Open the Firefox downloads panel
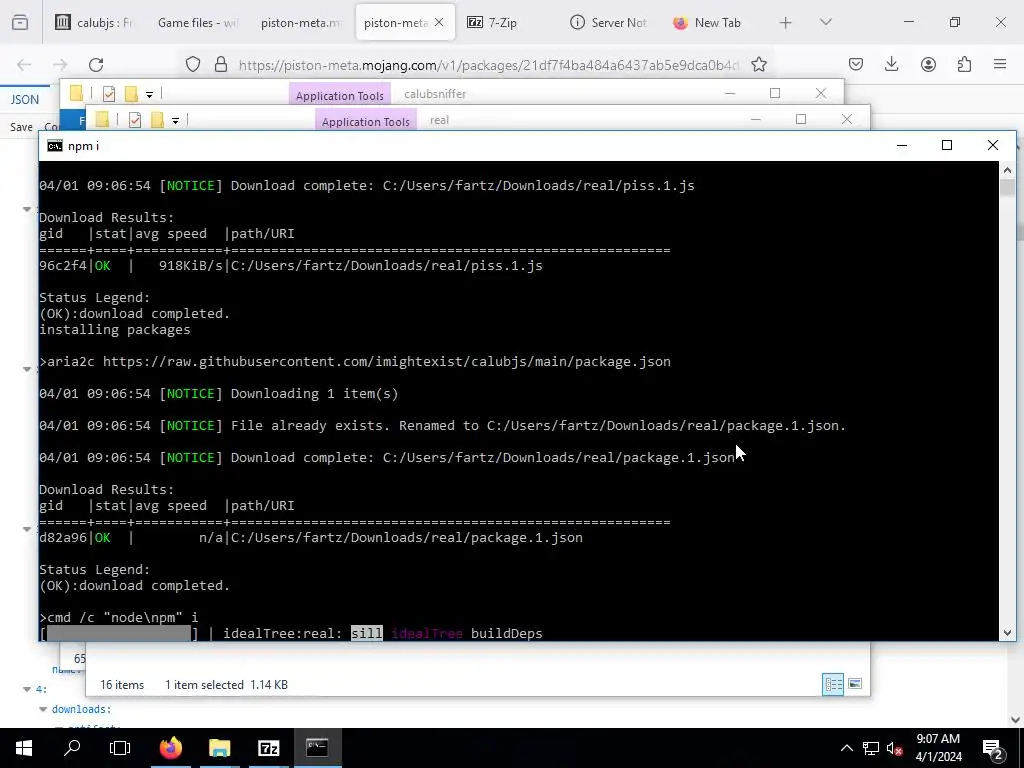The height and width of the screenshot is (768, 1024). coord(891,64)
